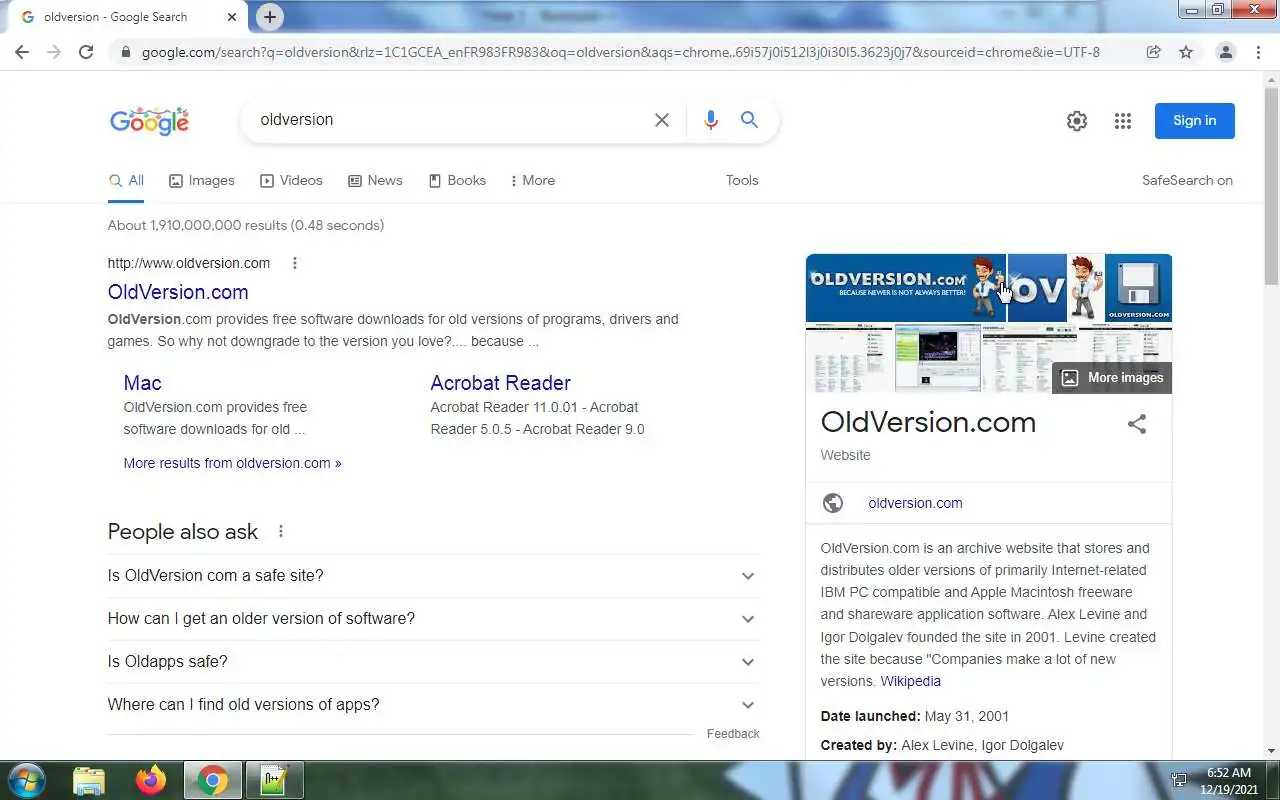Open the floppy disk logo thumbnail

pyautogui.click(x=1138, y=288)
